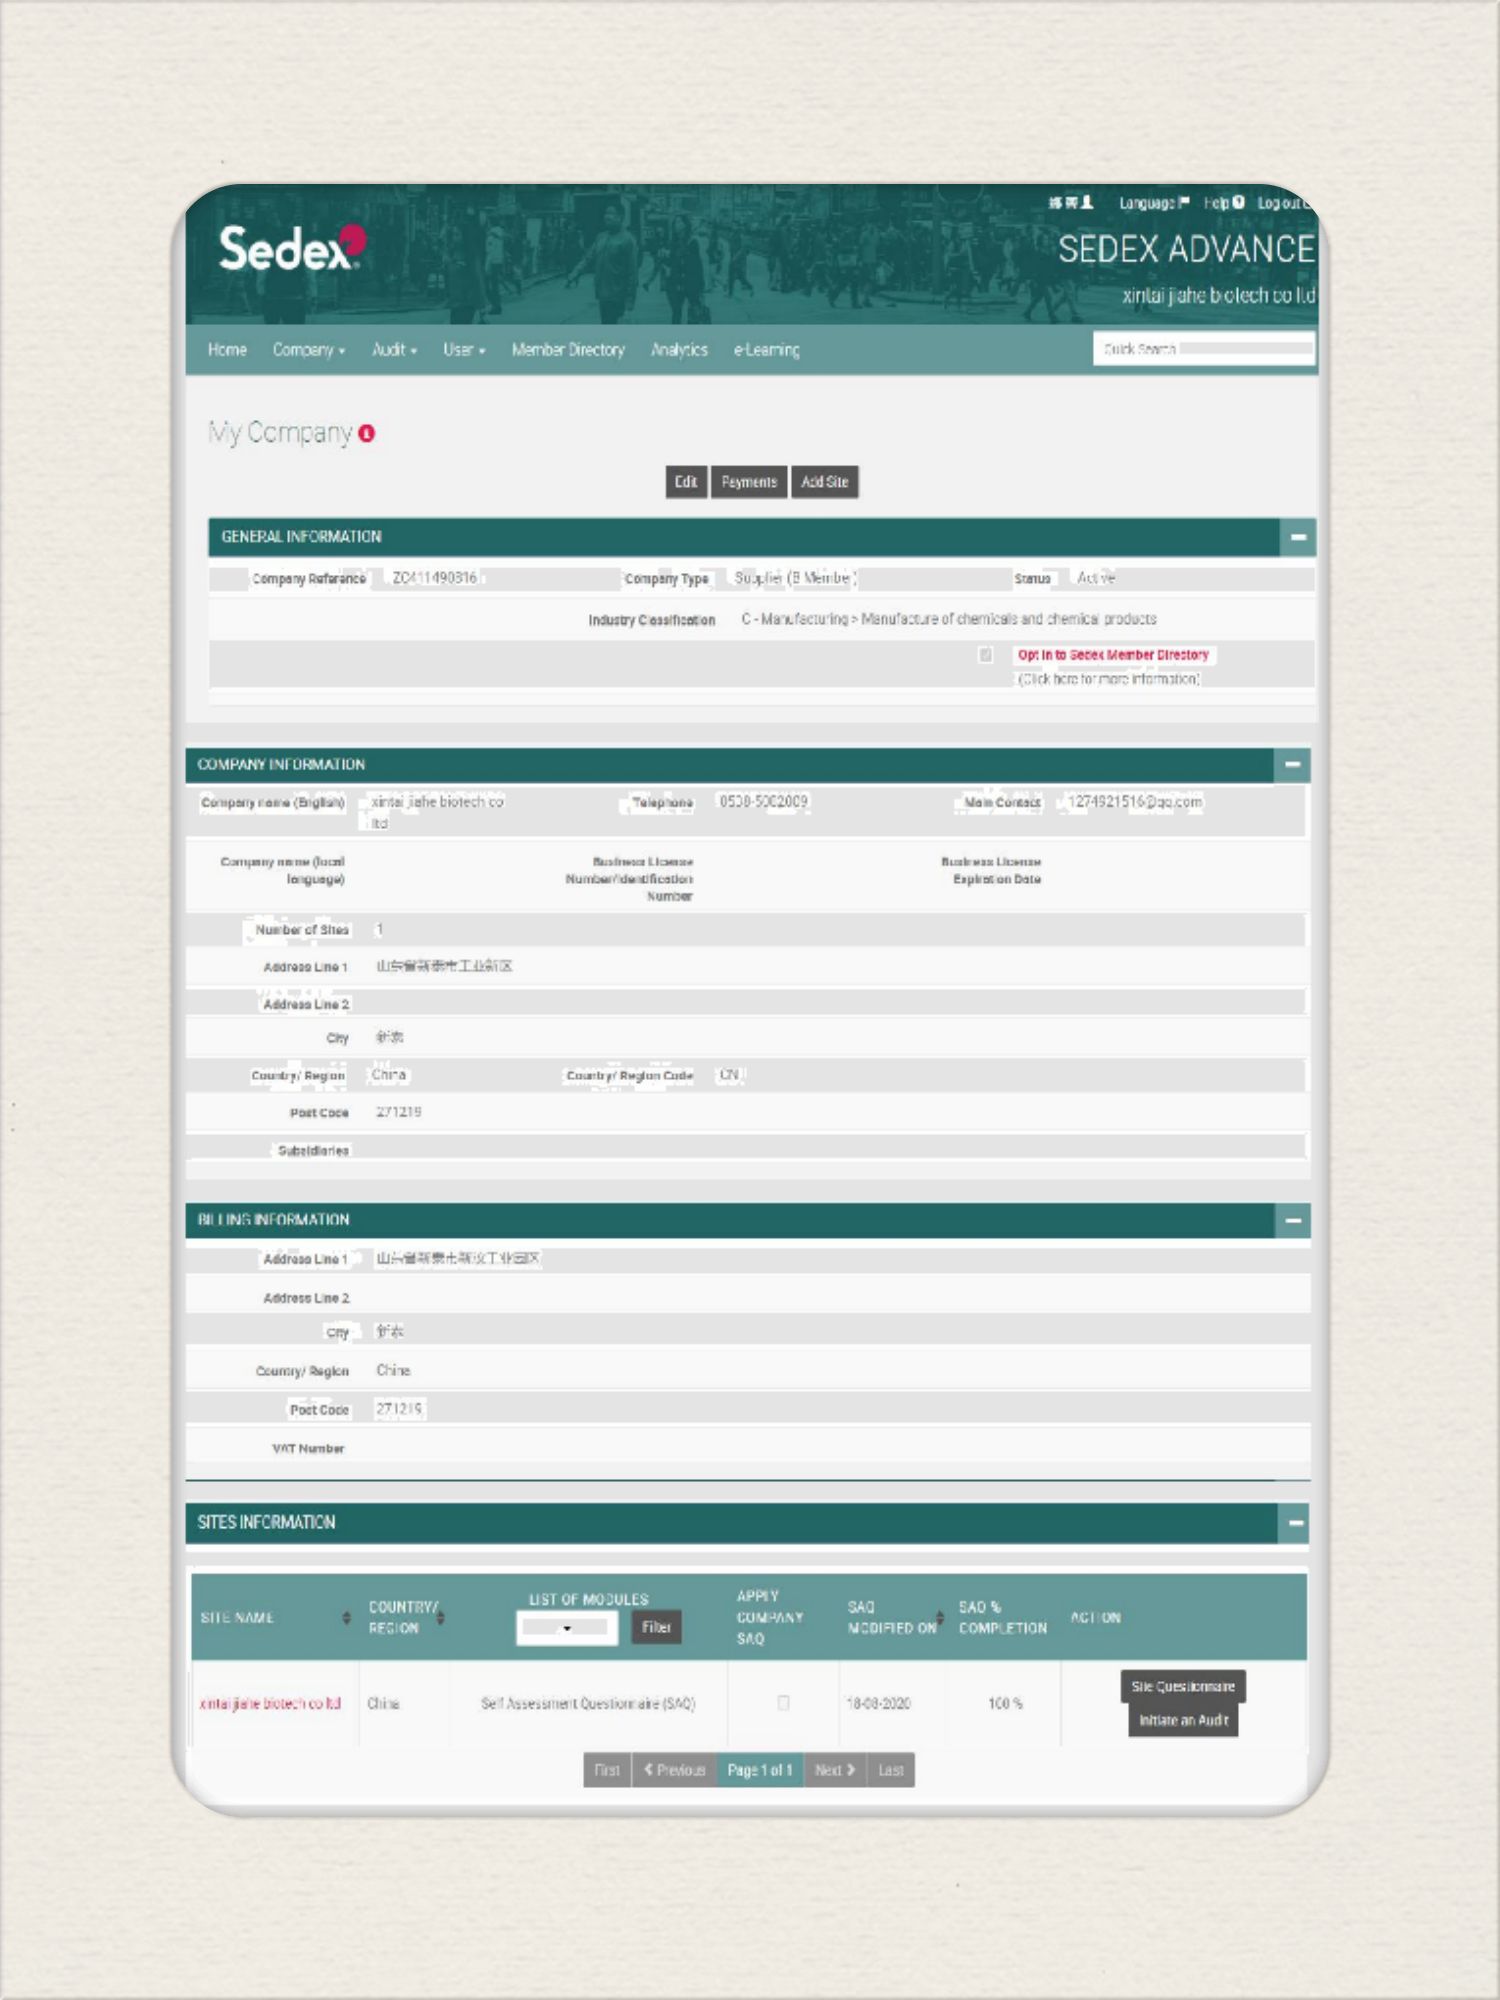Collapse the General Information section

1298,537
